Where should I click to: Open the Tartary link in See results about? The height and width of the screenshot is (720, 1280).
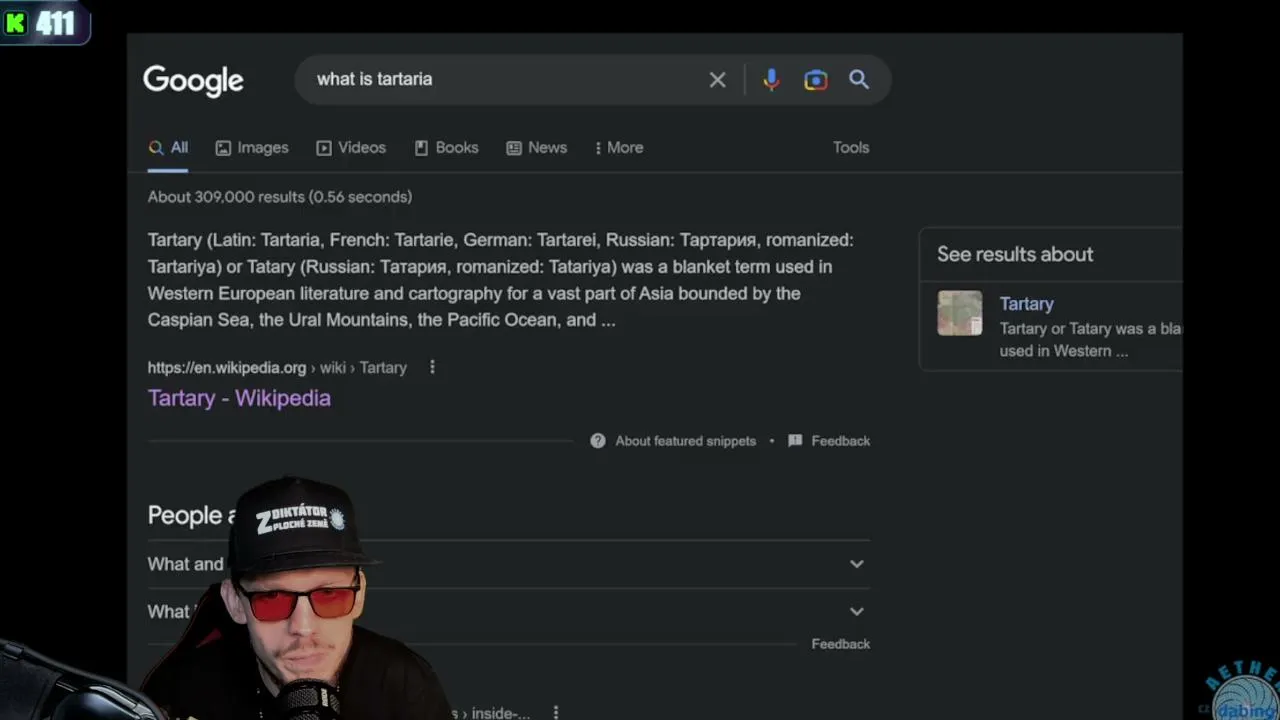(1027, 304)
